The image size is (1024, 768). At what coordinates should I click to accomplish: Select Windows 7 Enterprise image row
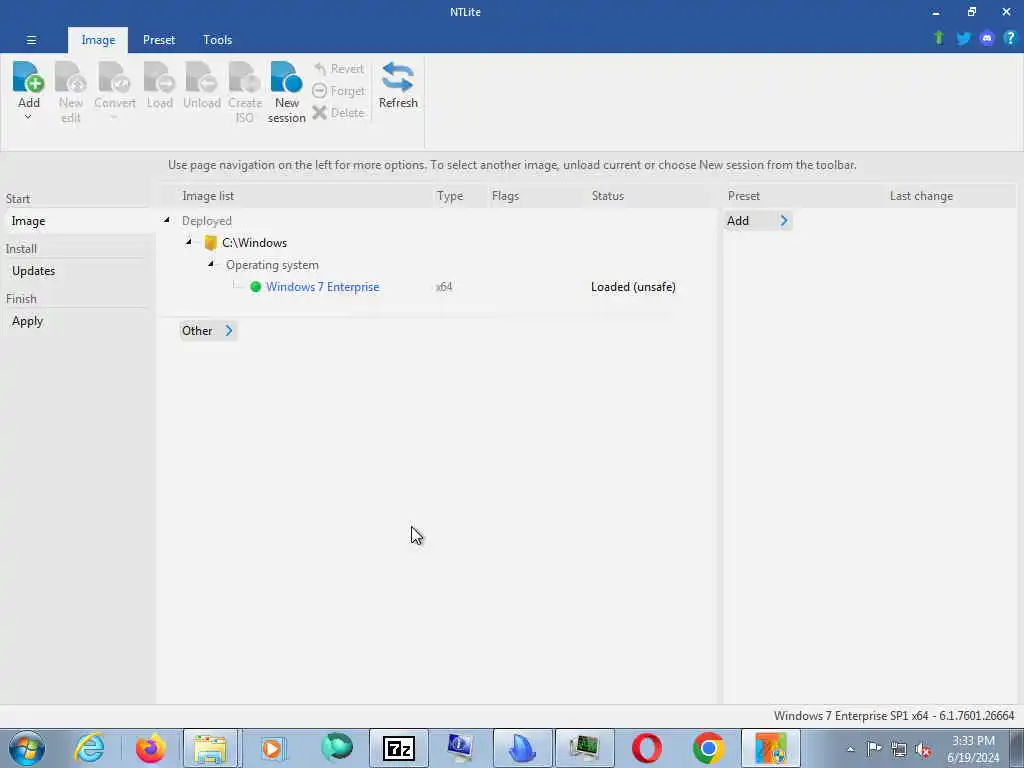(322, 287)
